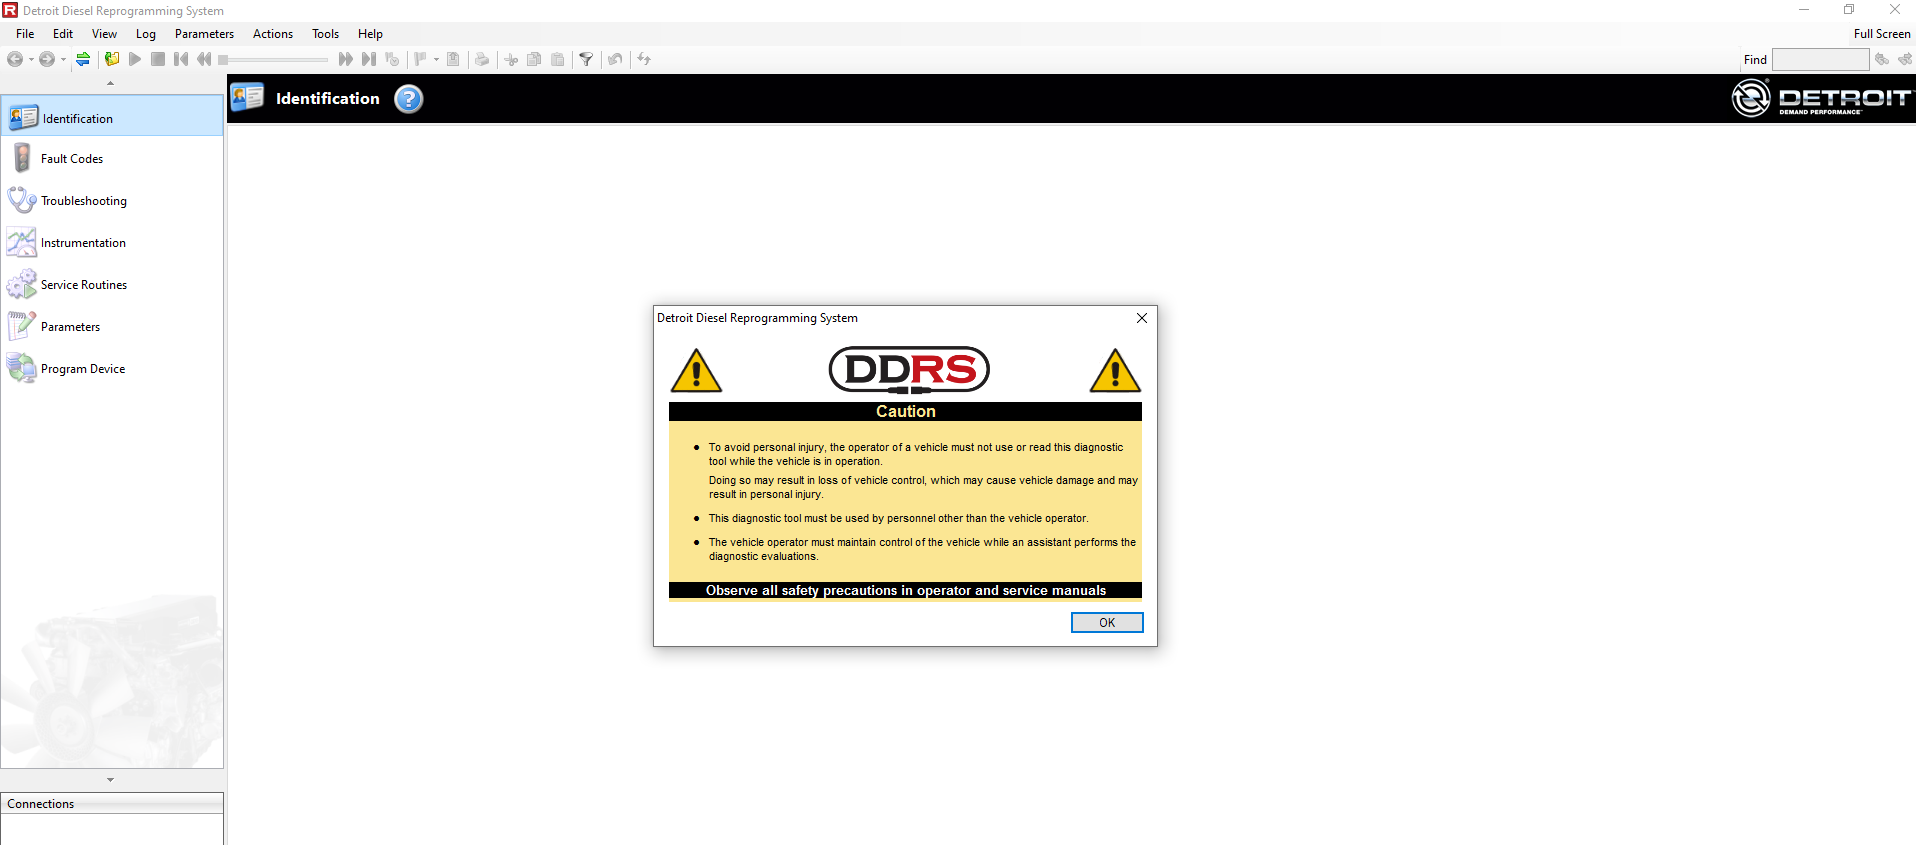This screenshot has width=1916, height=845.
Task: Click OK on the Caution dialog
Action: tap(1106, 623)
